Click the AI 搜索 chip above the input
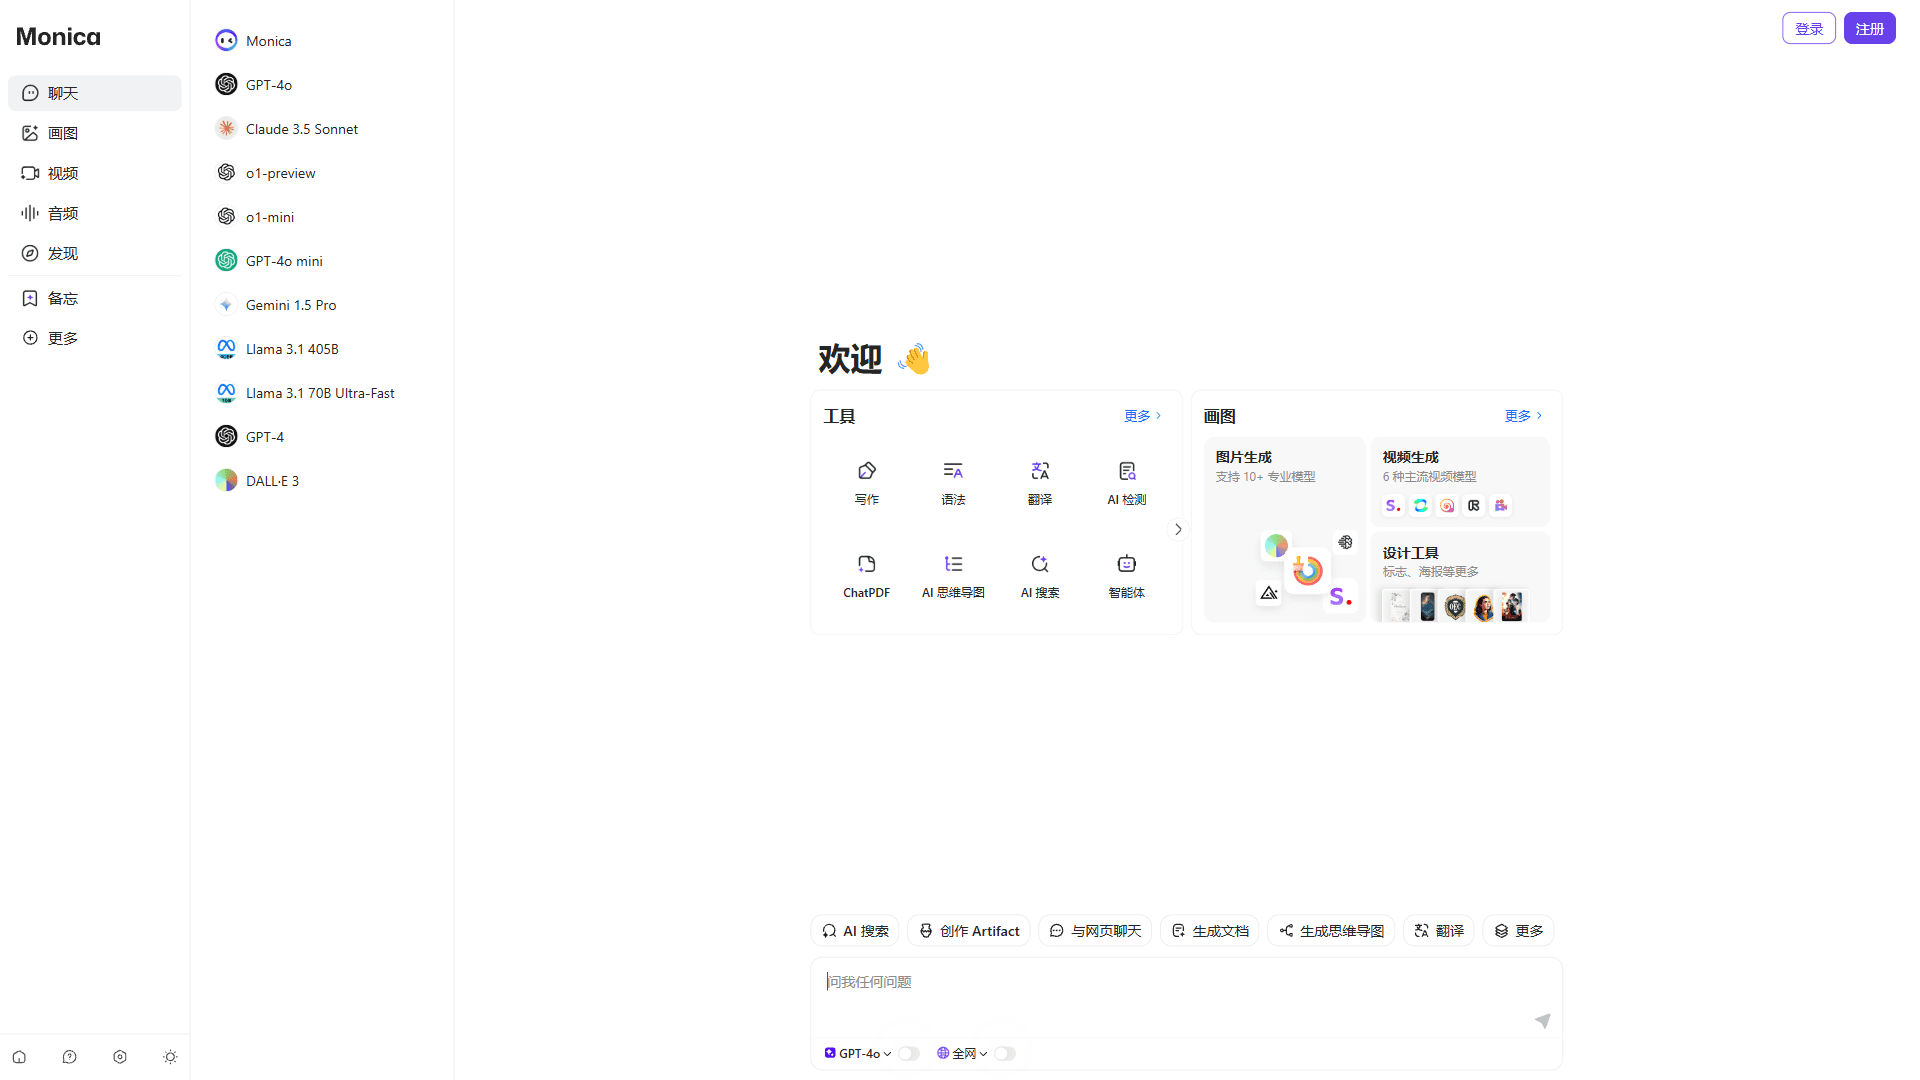The height and width of the screenshot is (1080, 1920). (855, 931)
